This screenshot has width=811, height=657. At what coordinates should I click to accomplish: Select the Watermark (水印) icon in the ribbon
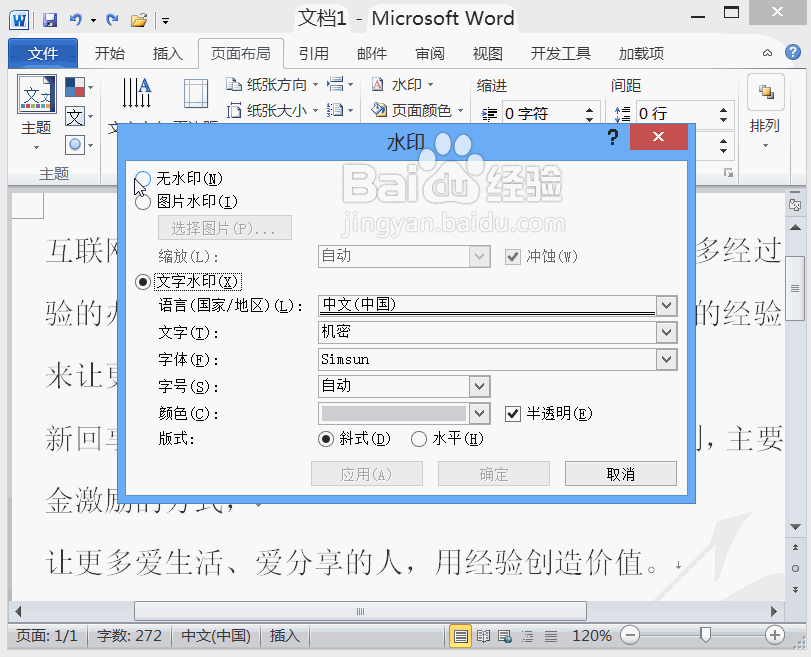pos(407,84)
